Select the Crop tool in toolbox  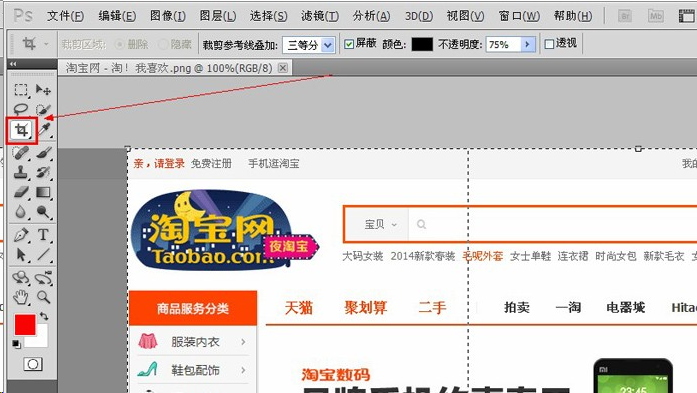tap(21, 130)
